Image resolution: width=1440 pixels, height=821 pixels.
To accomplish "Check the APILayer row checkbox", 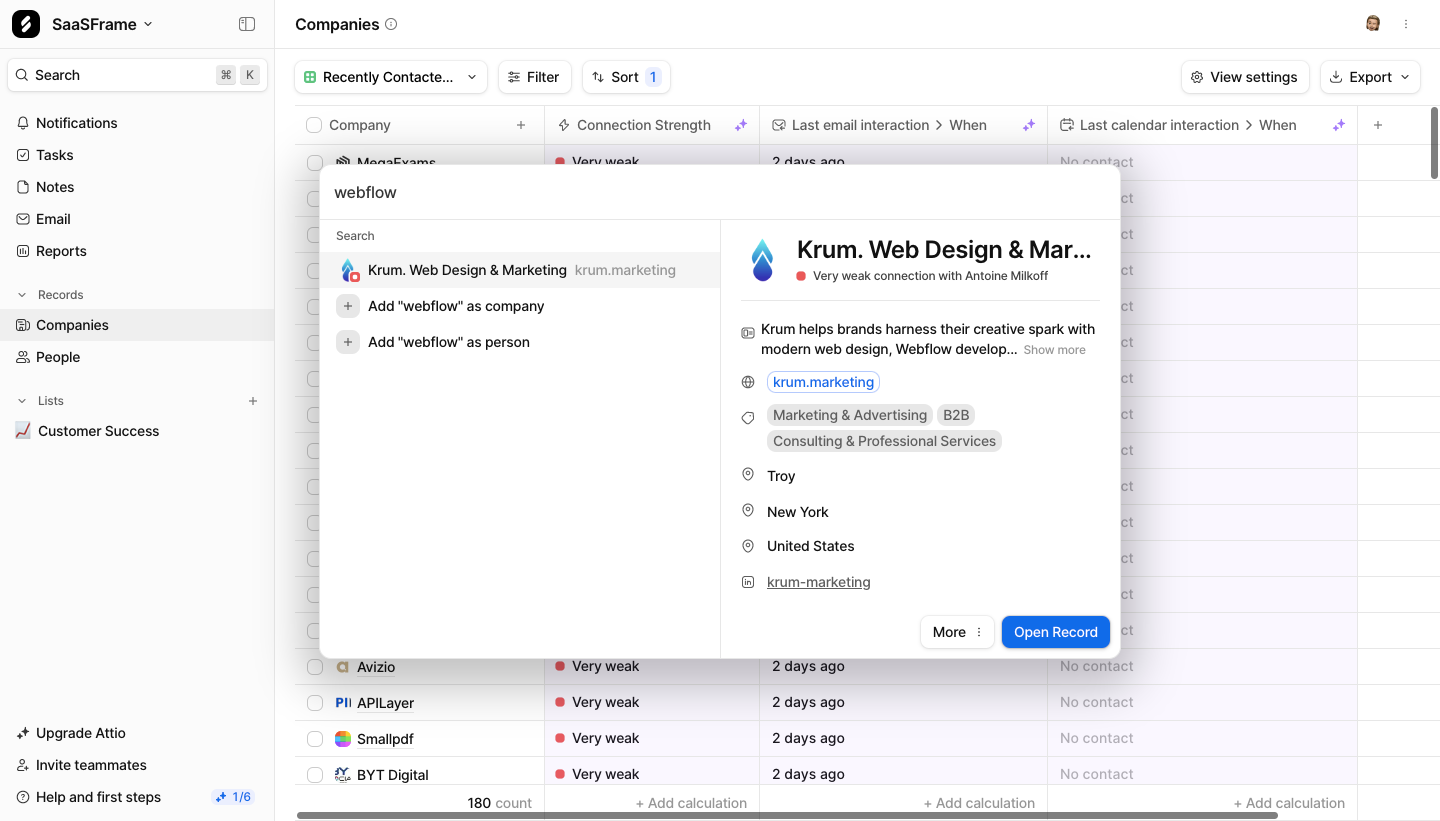I will click(315, 703).
